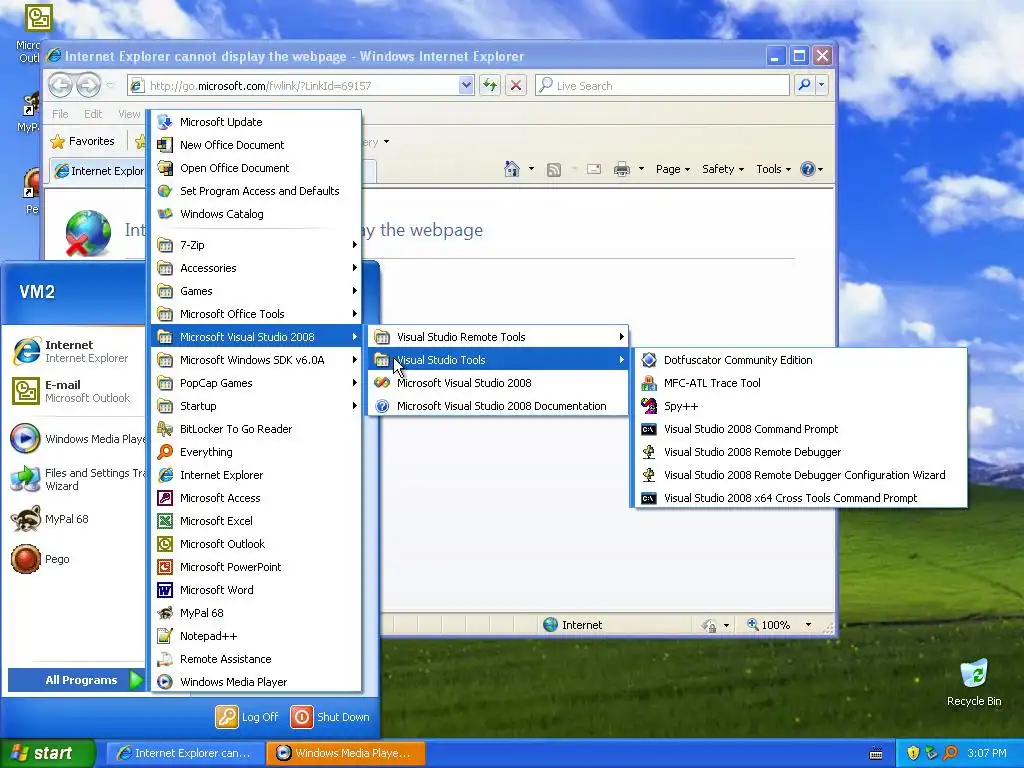Open the IE Tools menu

tap(773, 169)
